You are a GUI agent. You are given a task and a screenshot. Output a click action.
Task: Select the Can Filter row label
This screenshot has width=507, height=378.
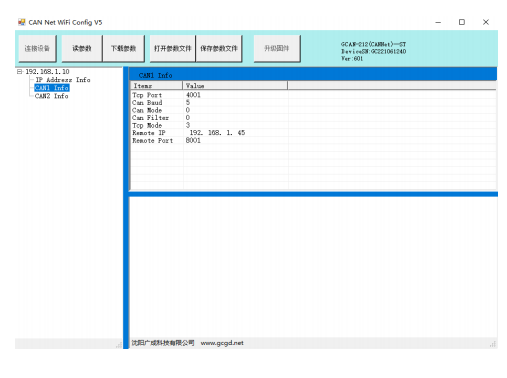(150, 118)
